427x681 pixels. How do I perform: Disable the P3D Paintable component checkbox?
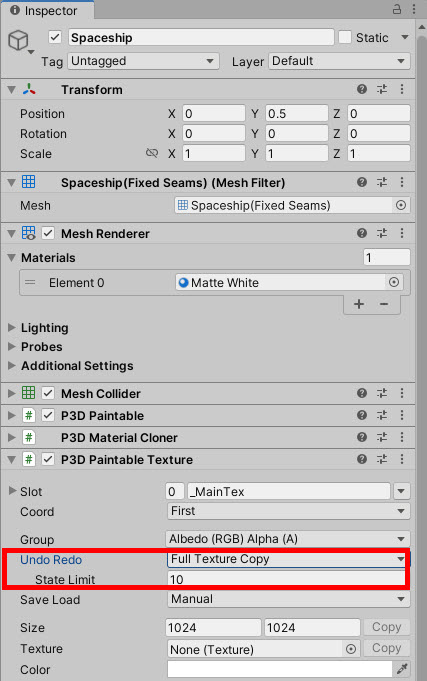pos(48,415)
